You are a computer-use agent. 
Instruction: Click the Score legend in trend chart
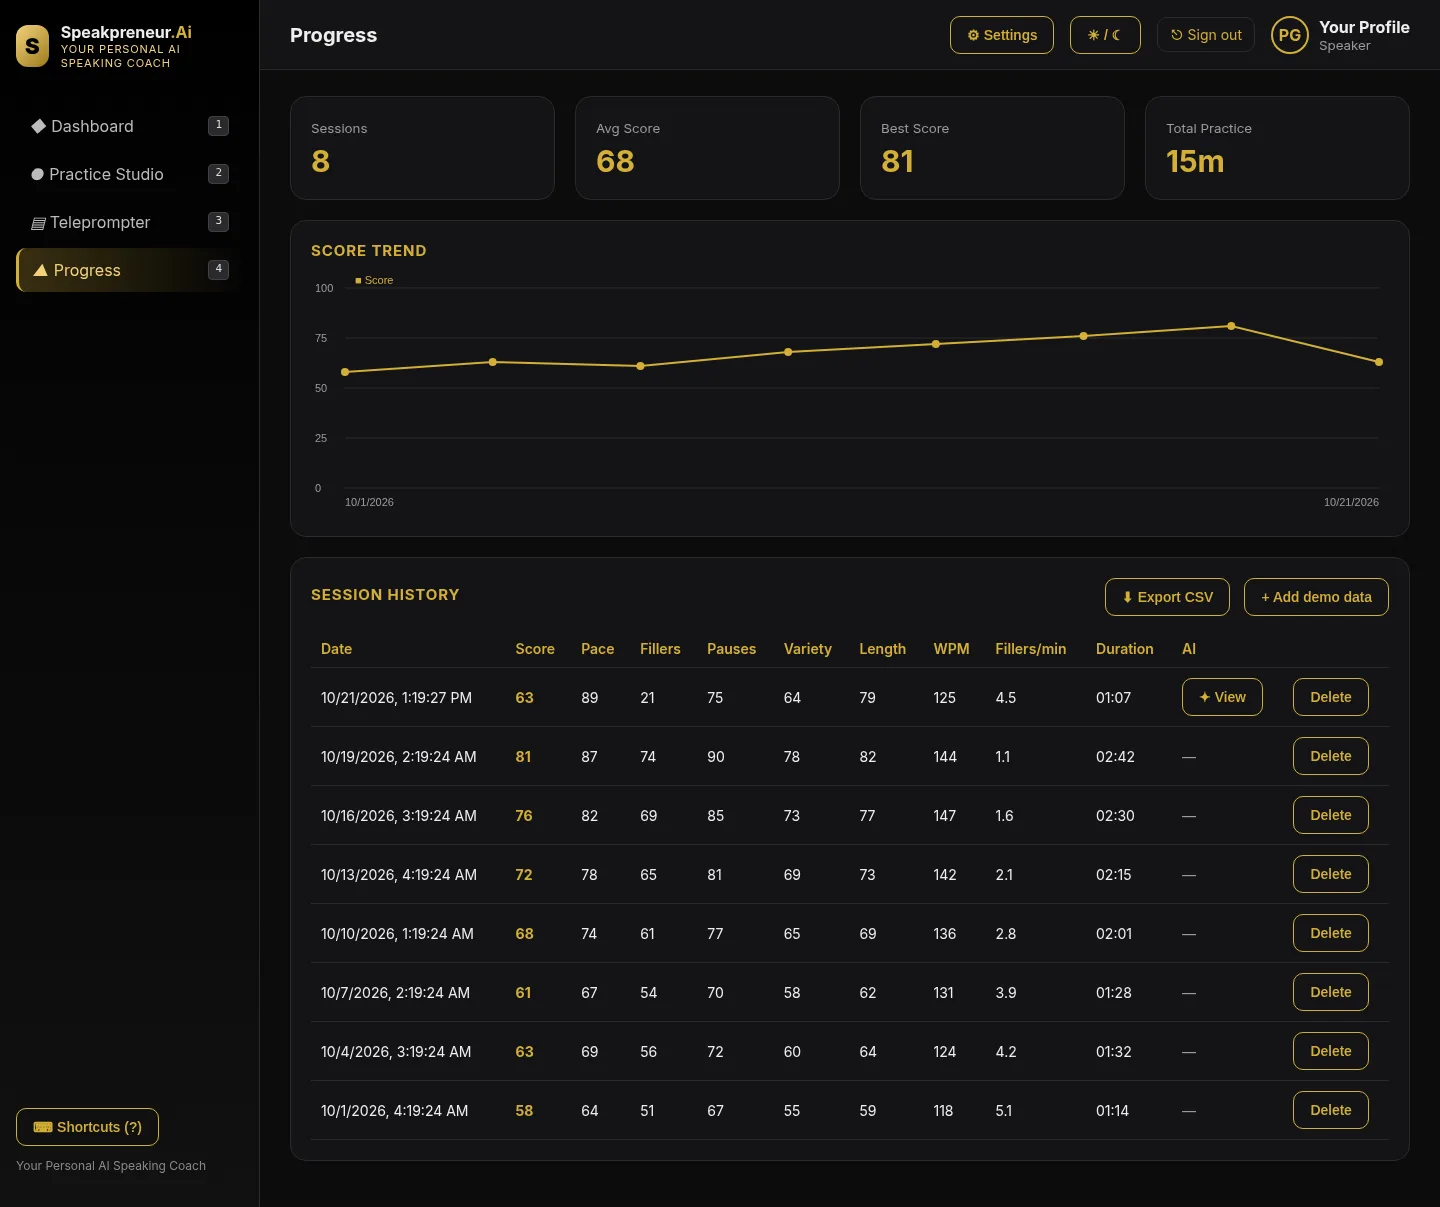click(x=374, y=280)
